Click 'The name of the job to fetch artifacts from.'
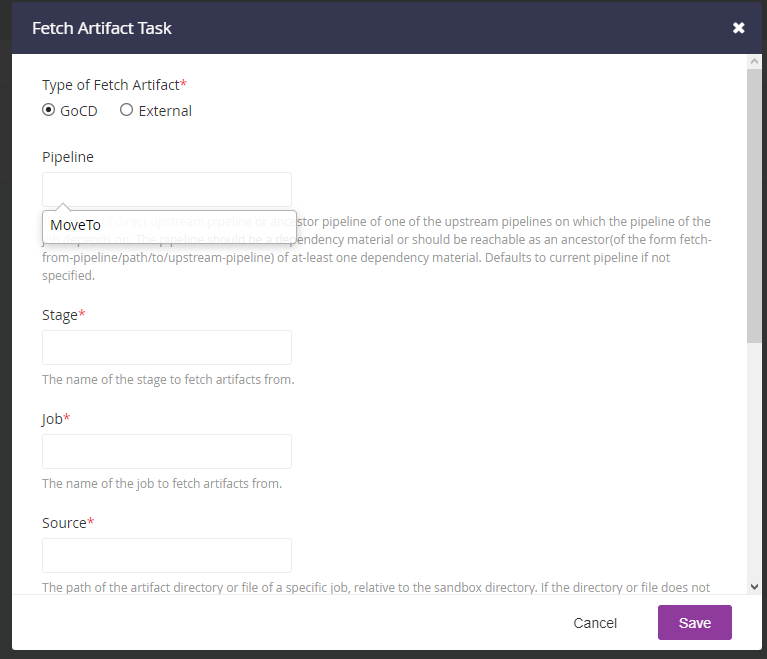767x659 pixels. (x=162, y=484)
